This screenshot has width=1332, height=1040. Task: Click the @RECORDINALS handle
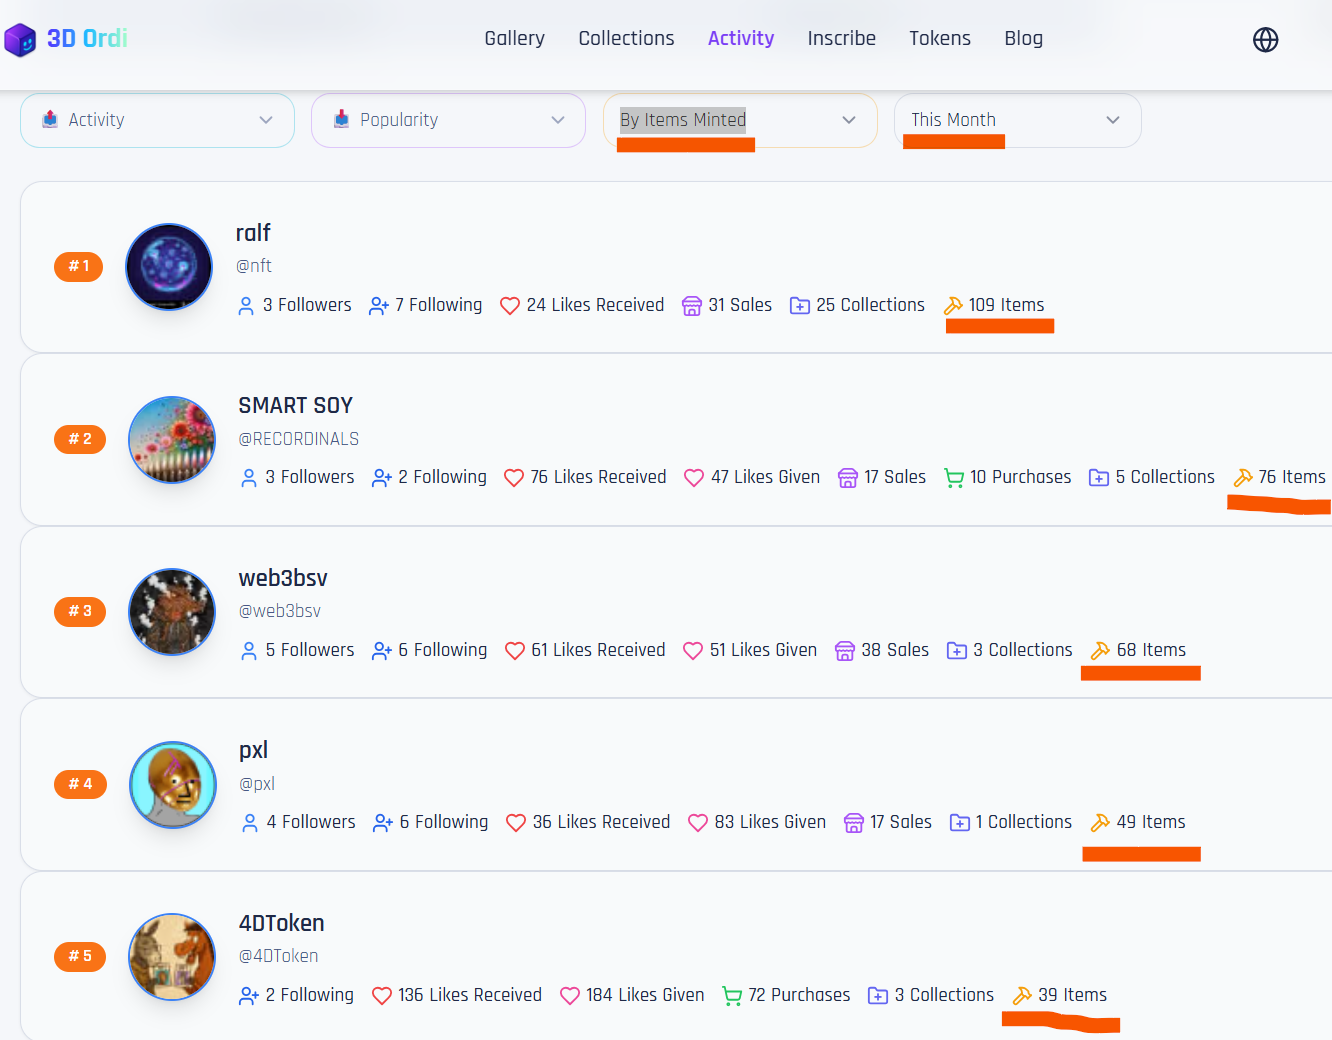pyautogui.click(x=298, y=439)
